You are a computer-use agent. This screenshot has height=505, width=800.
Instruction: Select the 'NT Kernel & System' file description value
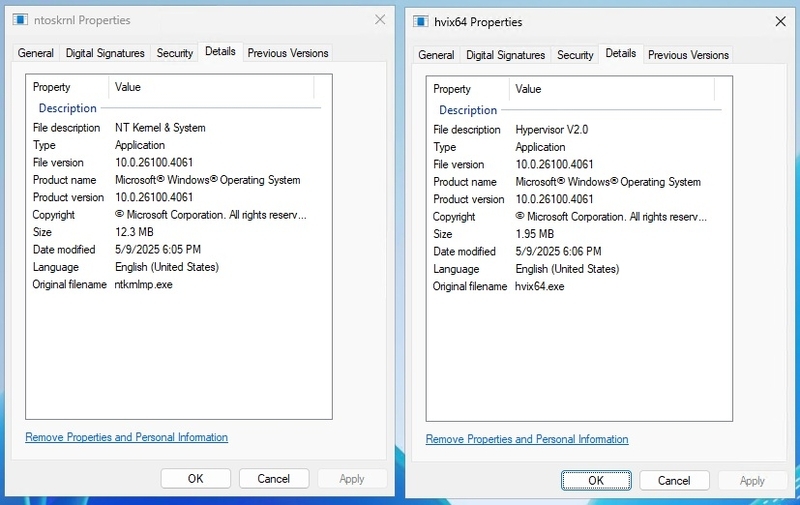click(x=160, y=128)
